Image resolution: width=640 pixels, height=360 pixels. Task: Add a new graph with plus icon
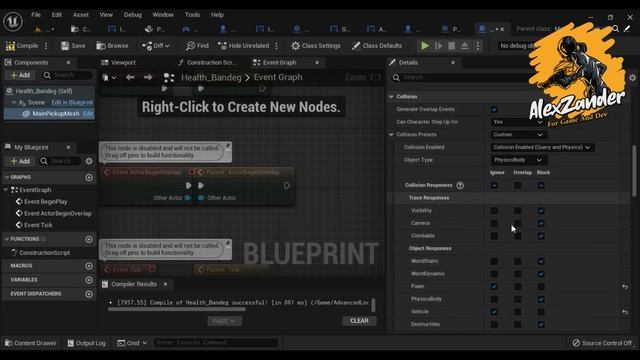click(89, 178)
